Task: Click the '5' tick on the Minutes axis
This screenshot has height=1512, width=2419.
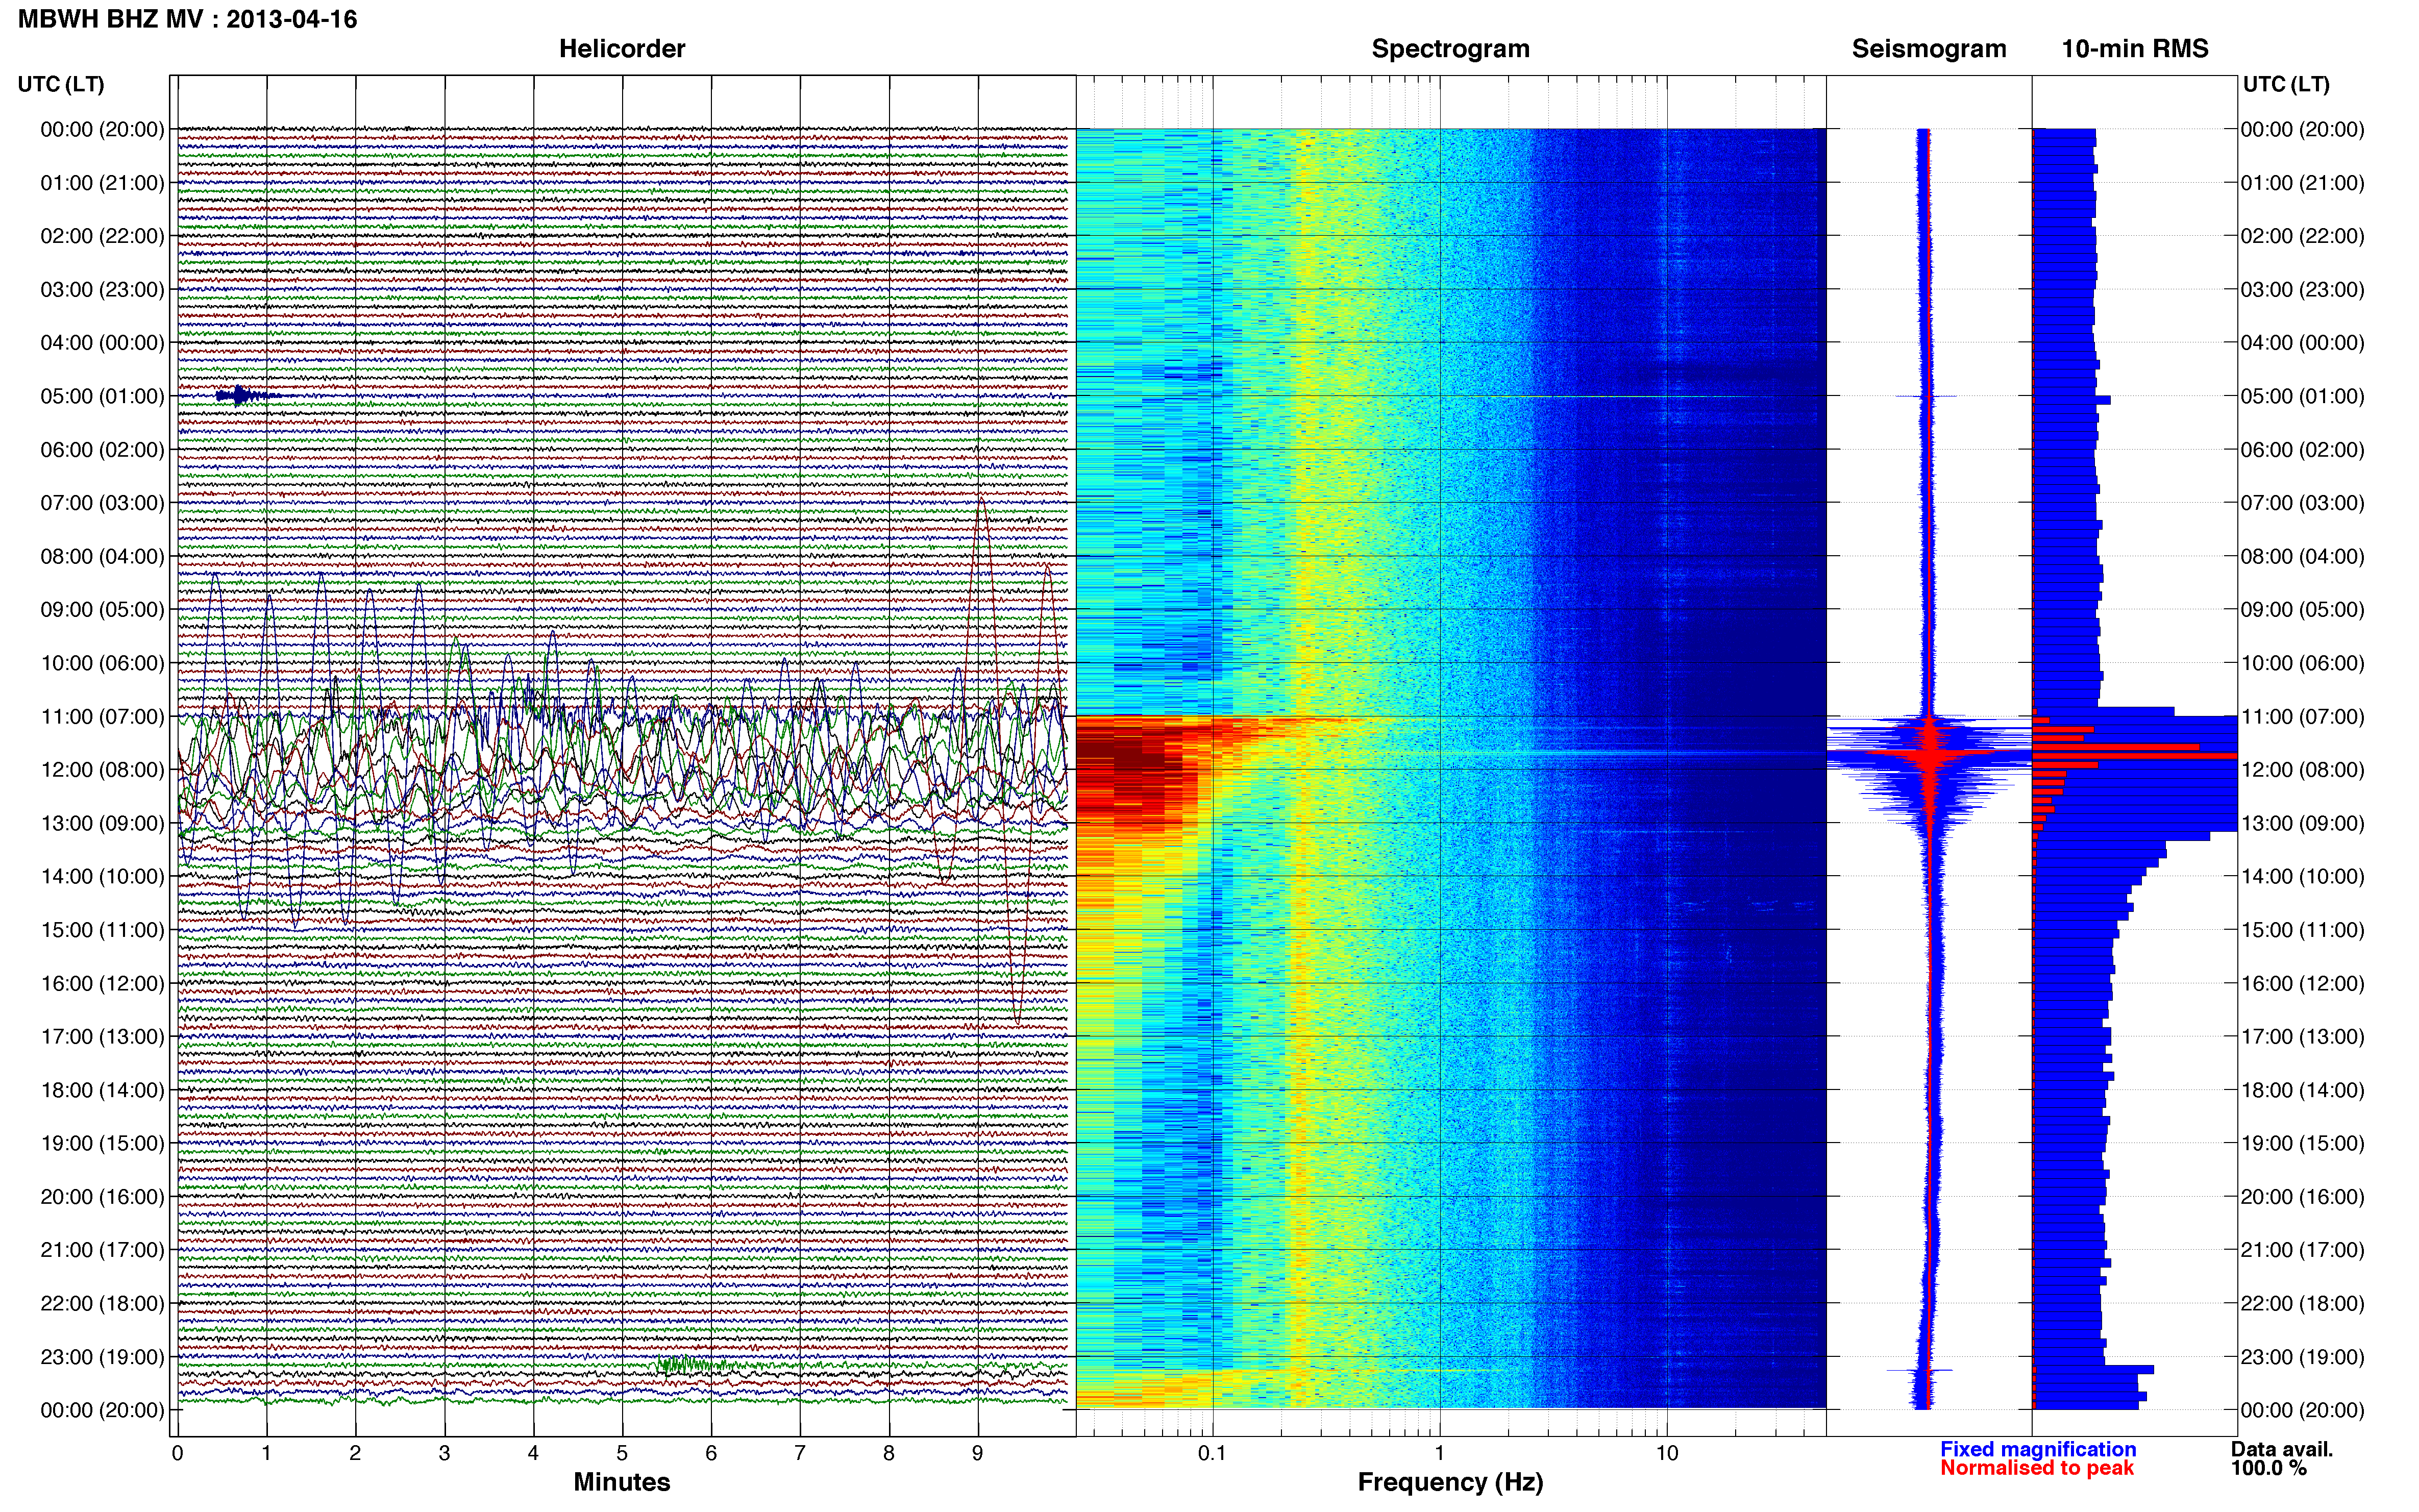Action: tap(622, 1453)
